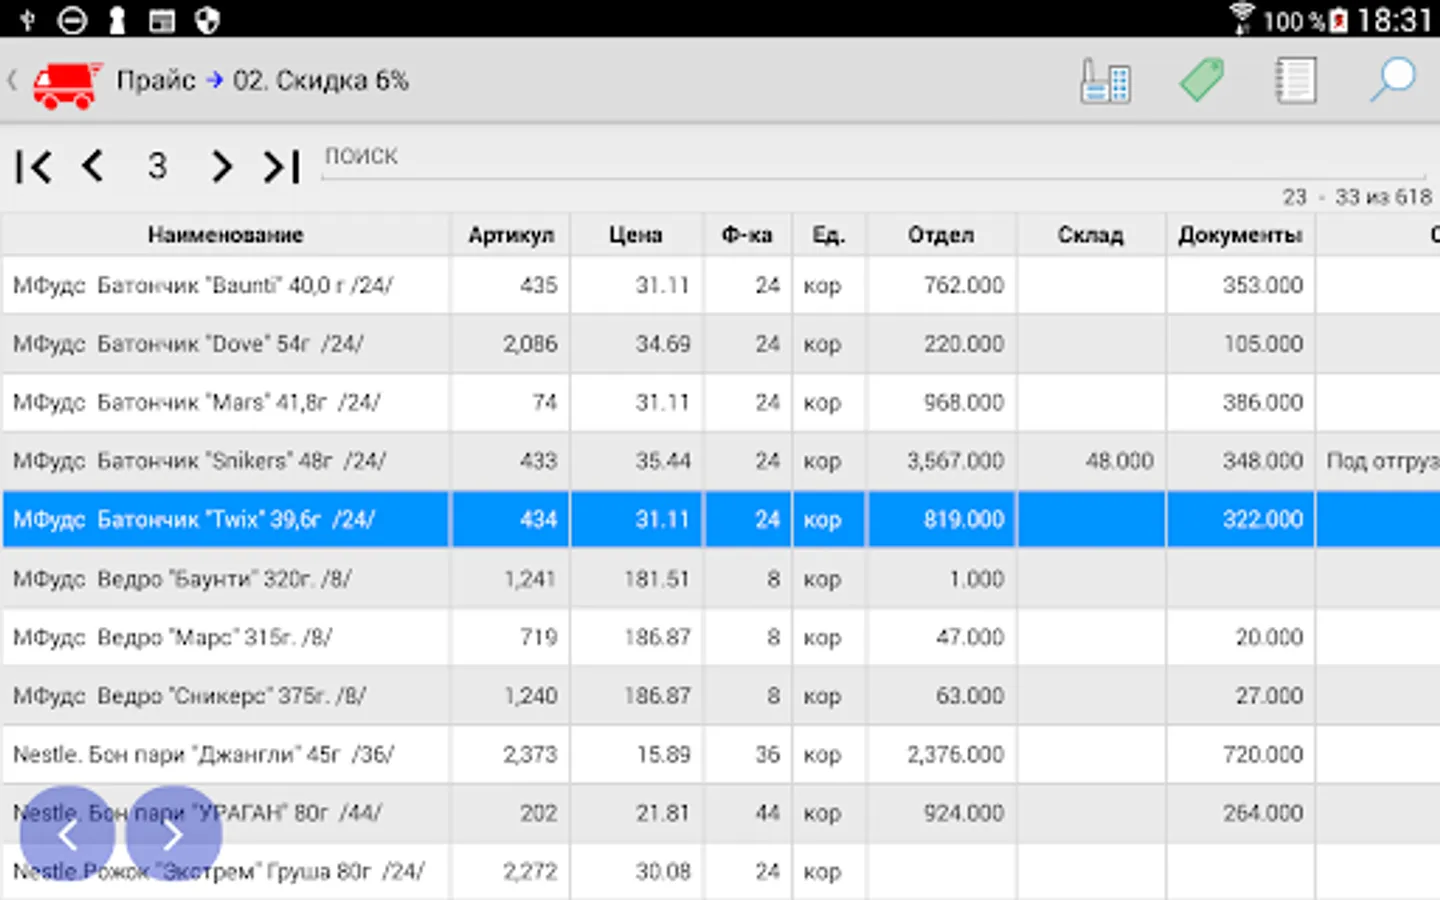The width and height of the screenshot is (1440, 900).
Task: Sort by the Артикул column header
Action: 511,235
